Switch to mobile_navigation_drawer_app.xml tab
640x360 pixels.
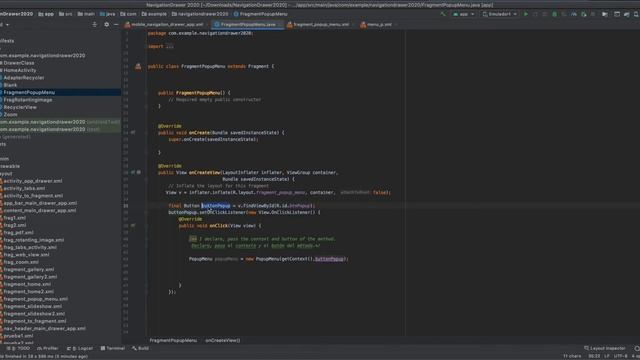[167, 24]
